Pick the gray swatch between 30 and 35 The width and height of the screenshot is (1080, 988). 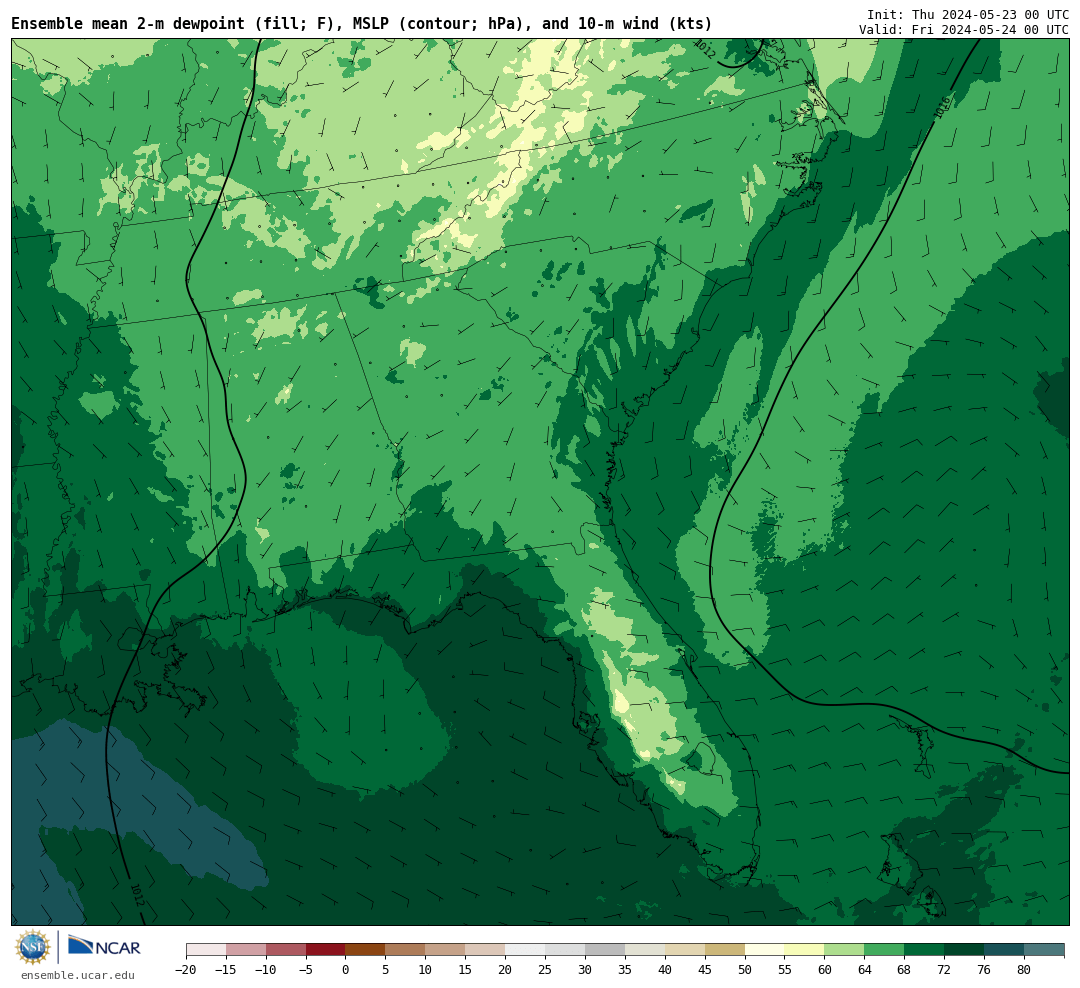point(605,950)
